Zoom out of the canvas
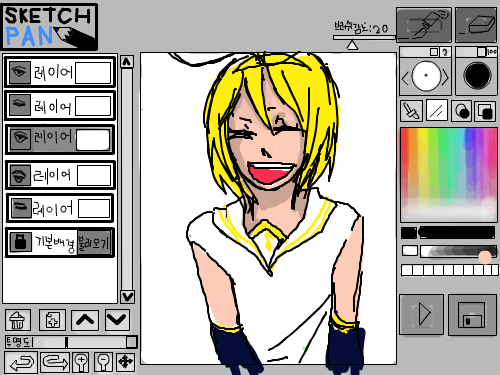 click(x=103, y=362)
